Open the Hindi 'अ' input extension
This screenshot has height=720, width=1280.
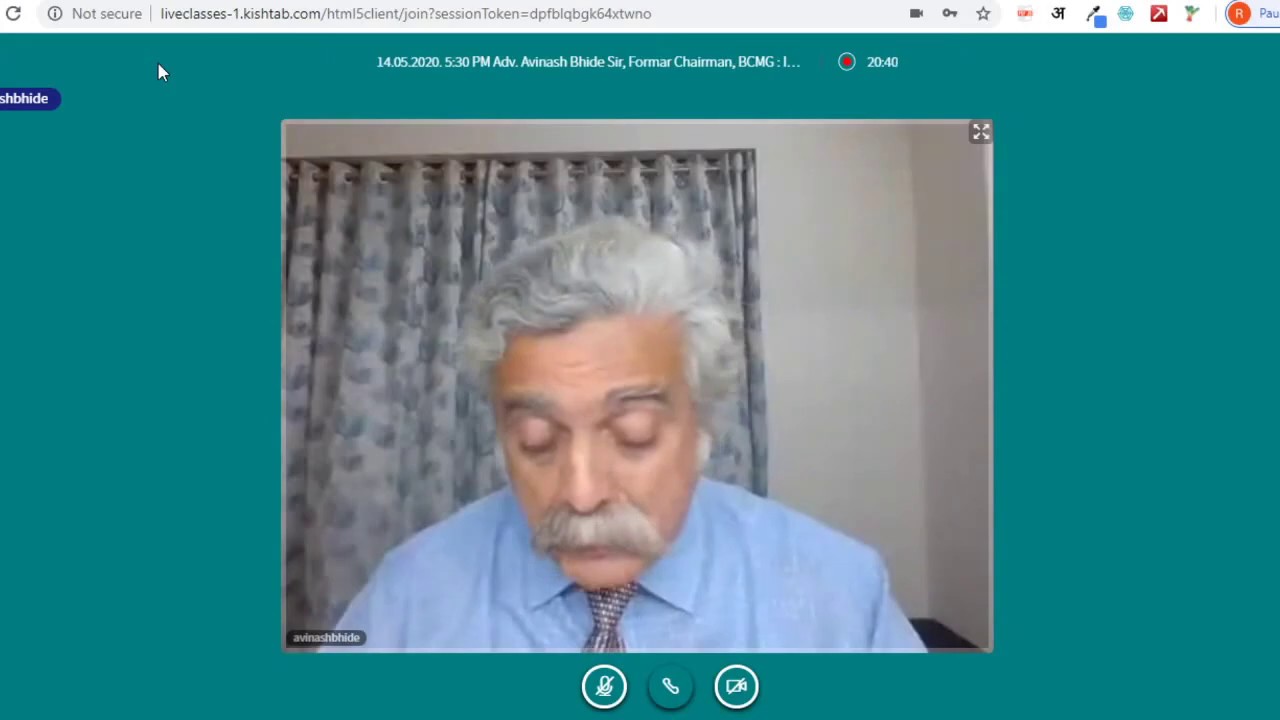(1058, 14)
